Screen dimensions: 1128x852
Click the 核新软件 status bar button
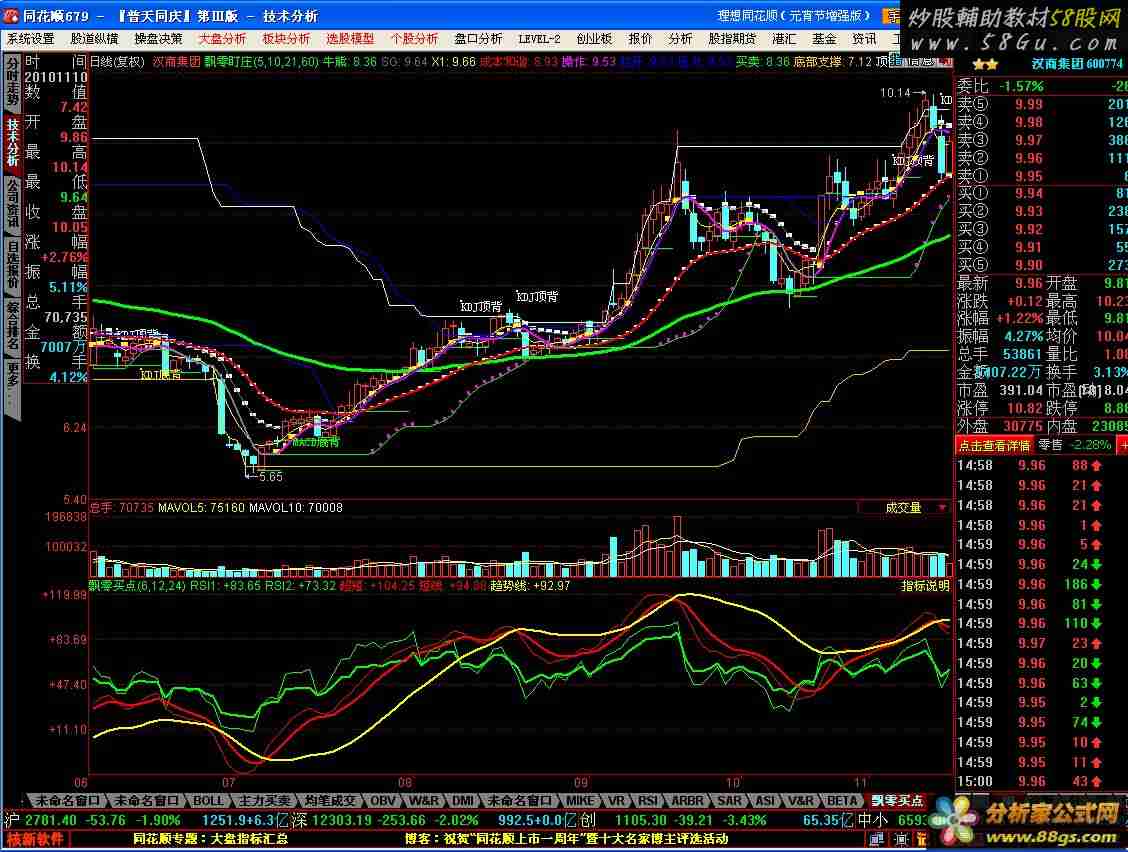35,838
